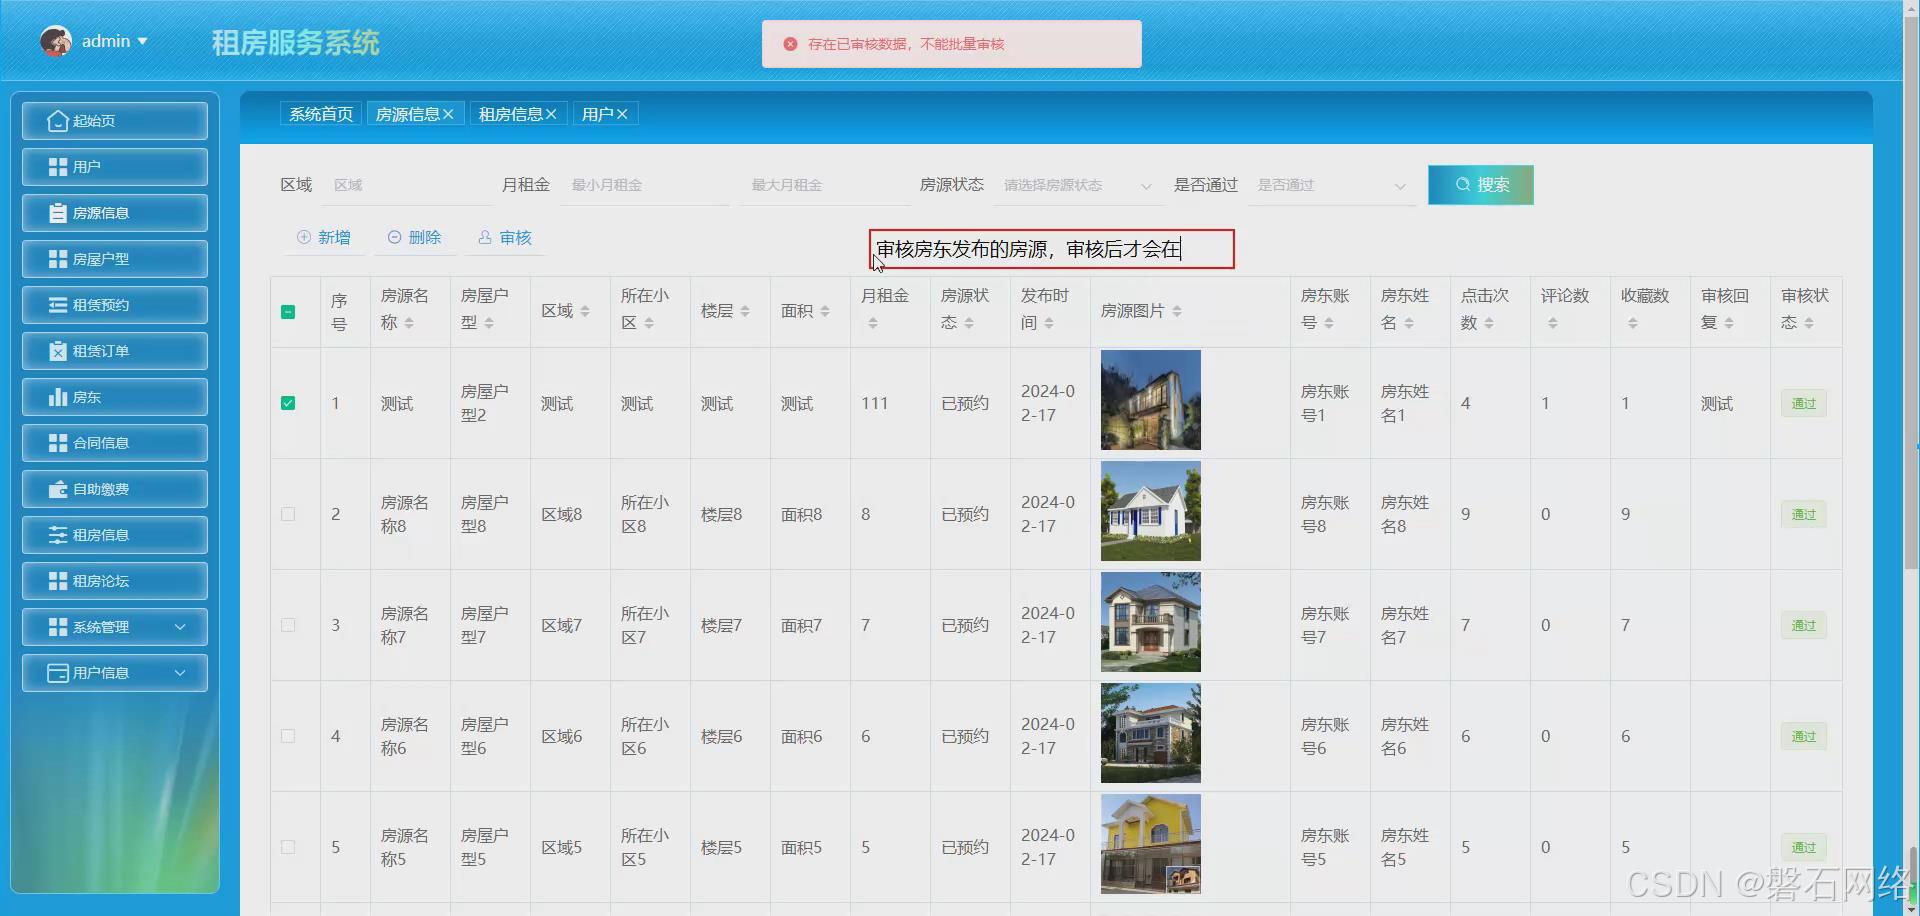
Task: Sort by the 房源状态 column
Action: 969,323
